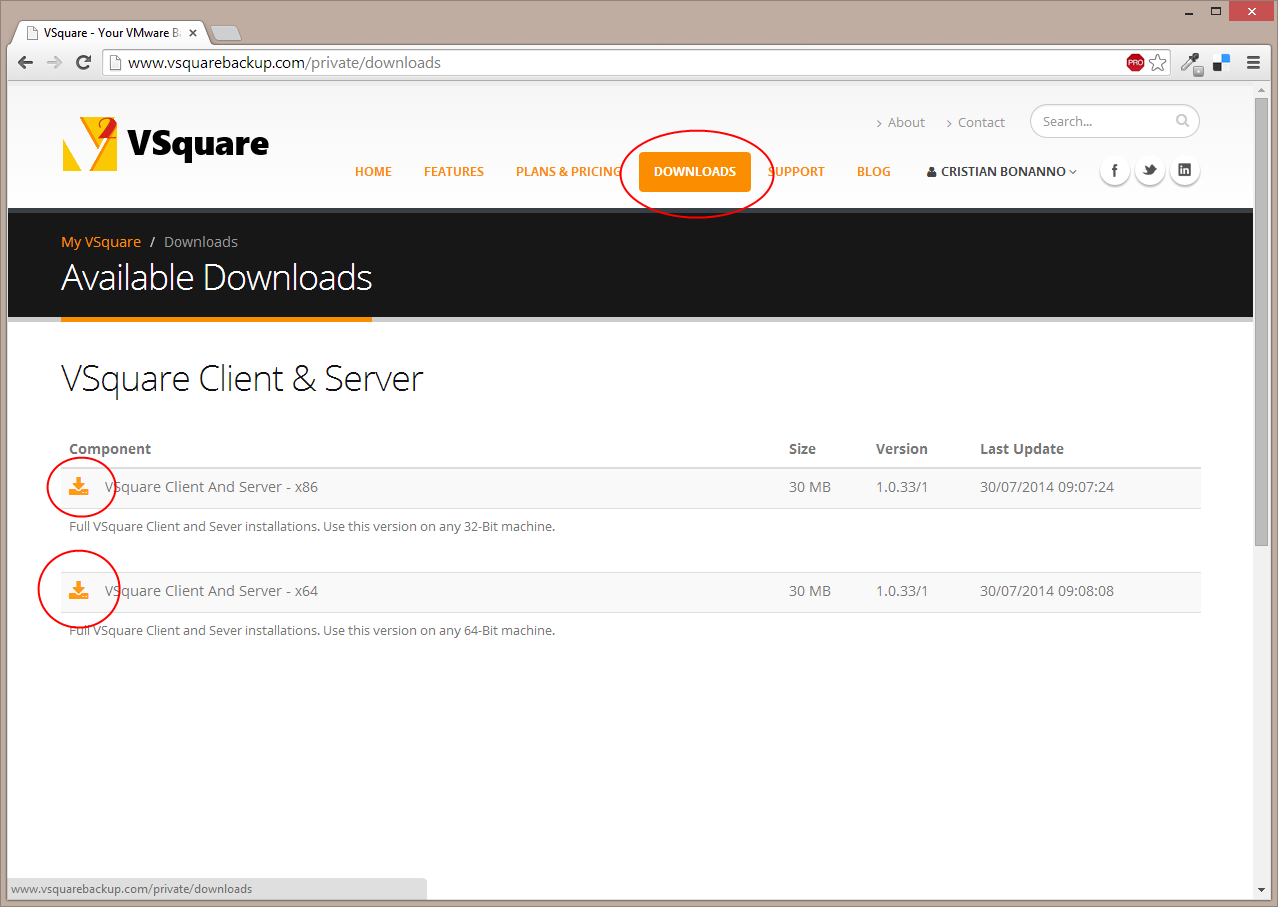Click the 30 MB size in x86 row
Image resolution: width=1278 pixels, height=907 pixels.
click(x=810, y=487)
